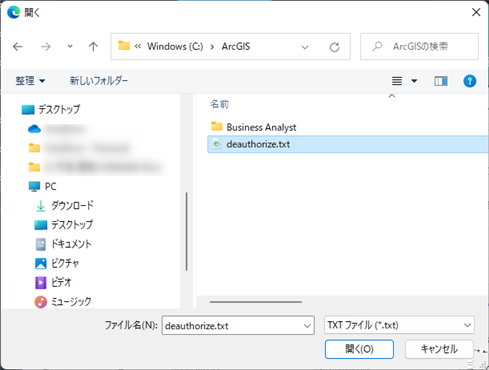Sort by 名前 column header

pyautogui.click(x=219, y=104)
